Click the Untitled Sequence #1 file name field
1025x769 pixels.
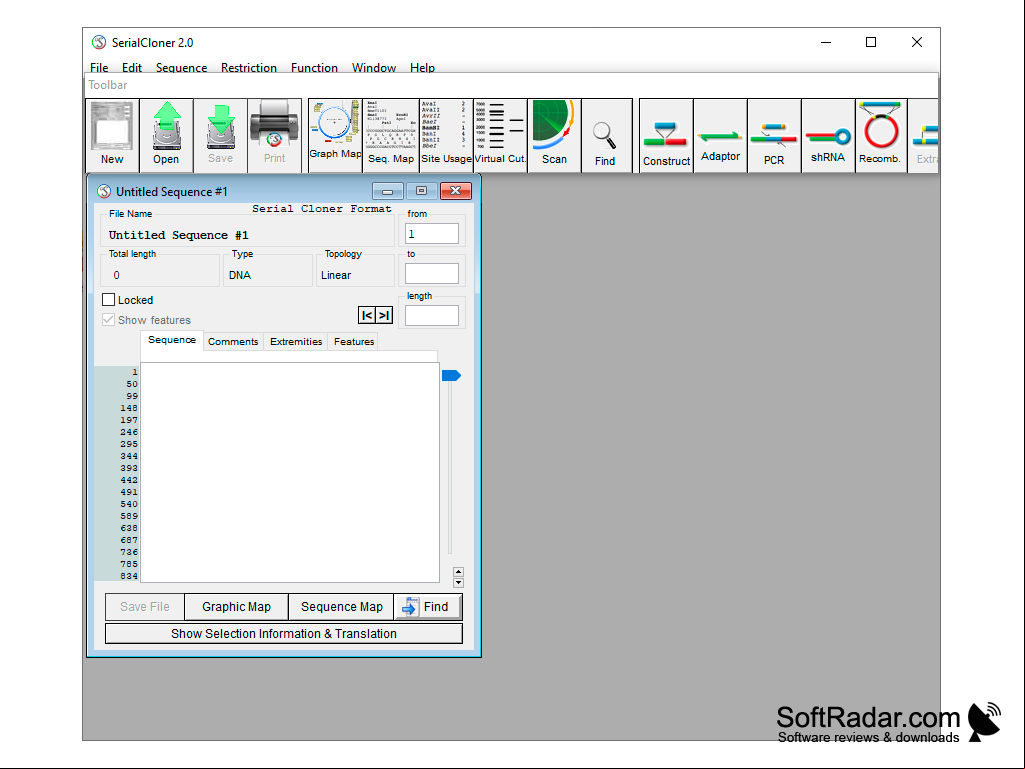tap(248, 235)
